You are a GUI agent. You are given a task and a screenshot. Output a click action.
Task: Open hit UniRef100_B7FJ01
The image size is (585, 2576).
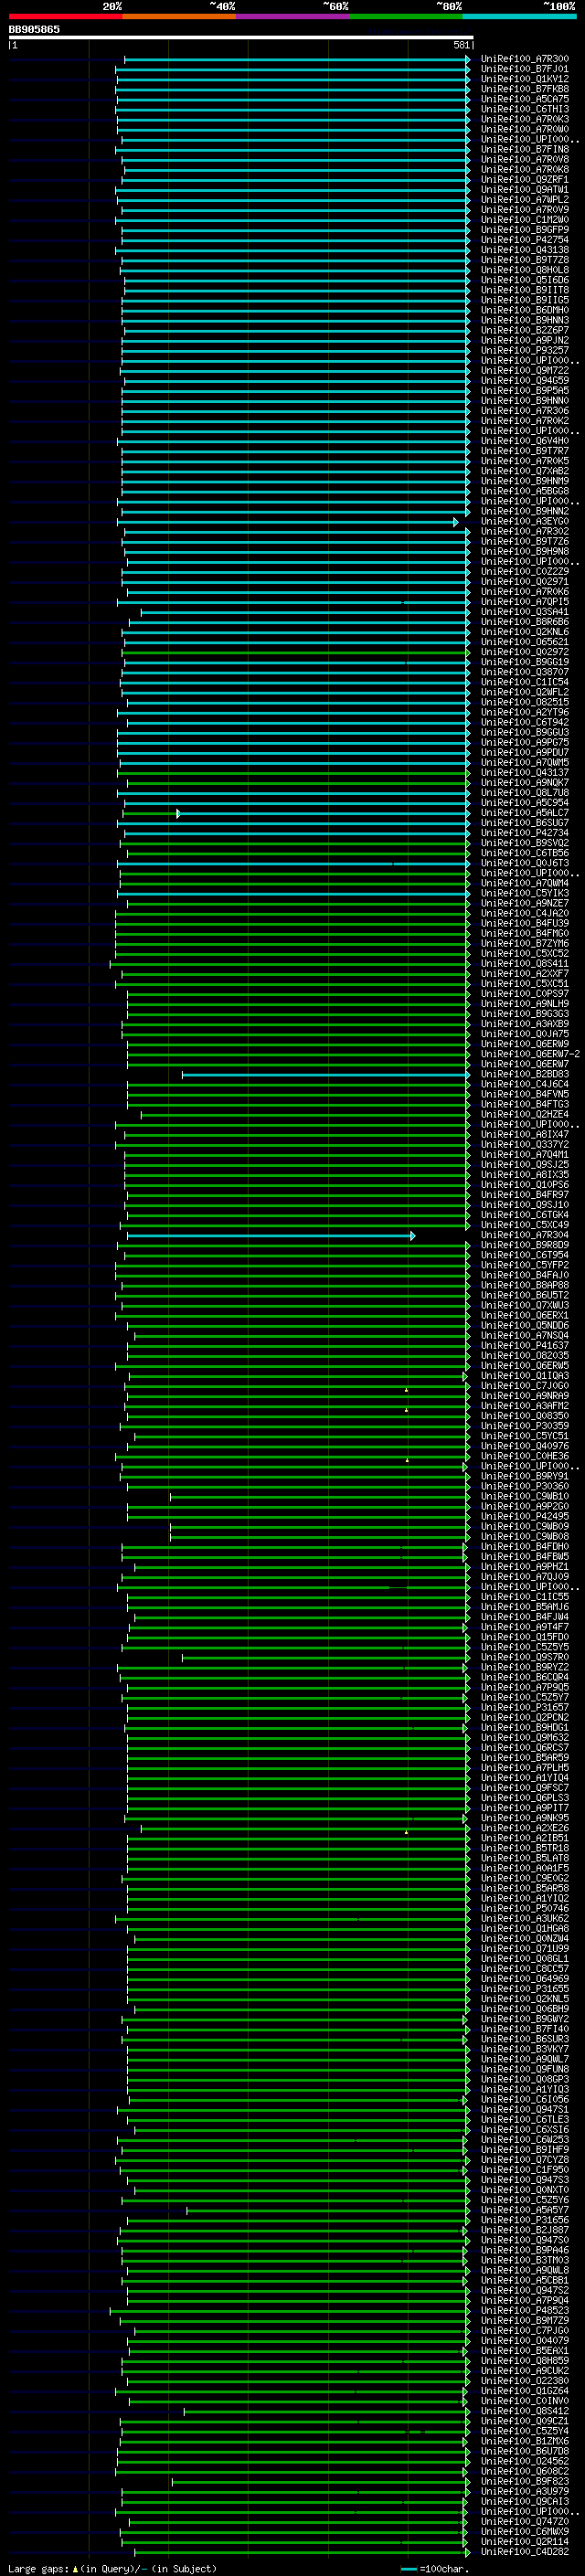pyautogui.click(x=524, y=69)
